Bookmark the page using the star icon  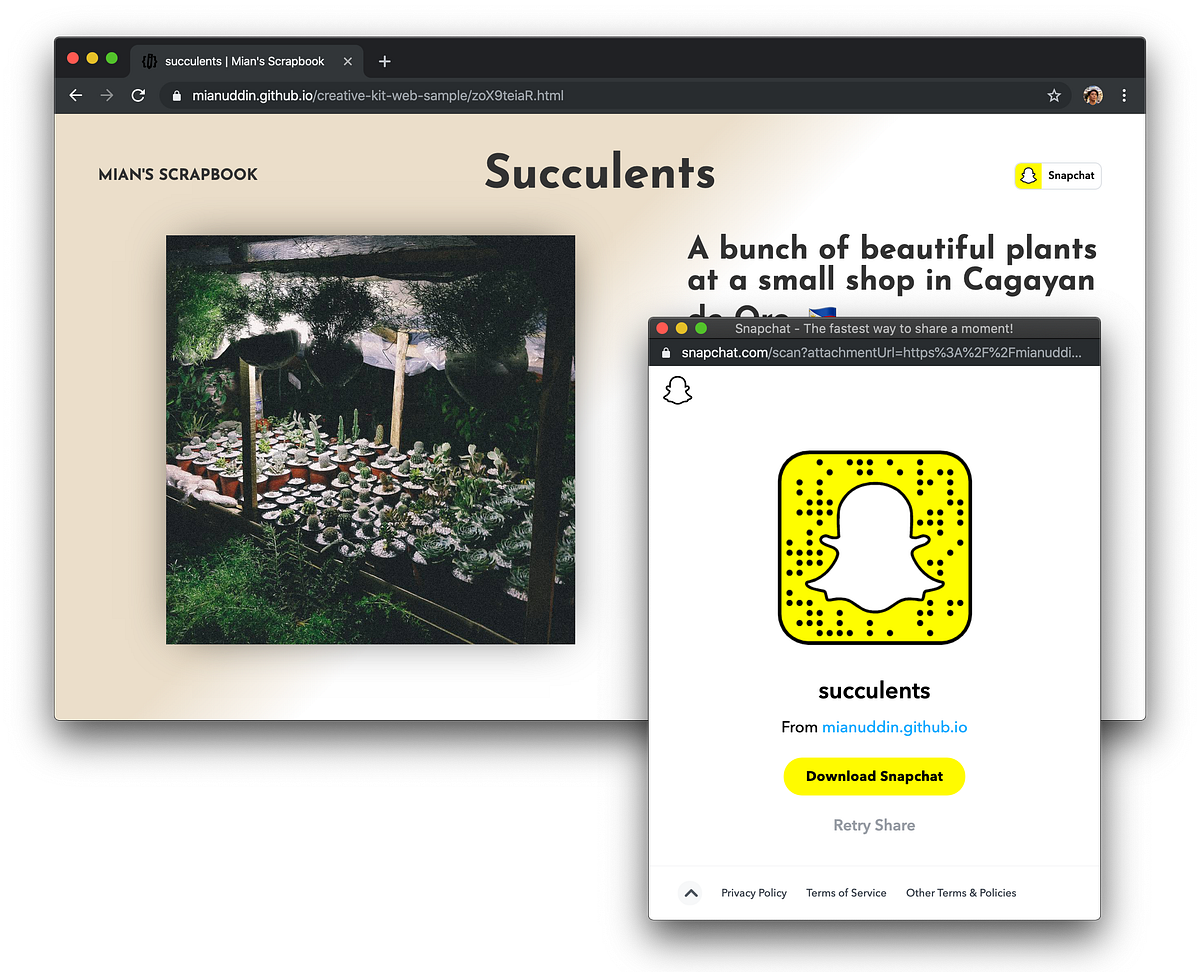pos(1054,95)
